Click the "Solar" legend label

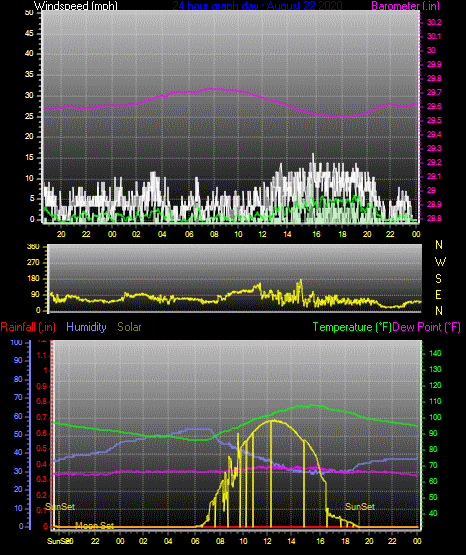coord(129,327)
